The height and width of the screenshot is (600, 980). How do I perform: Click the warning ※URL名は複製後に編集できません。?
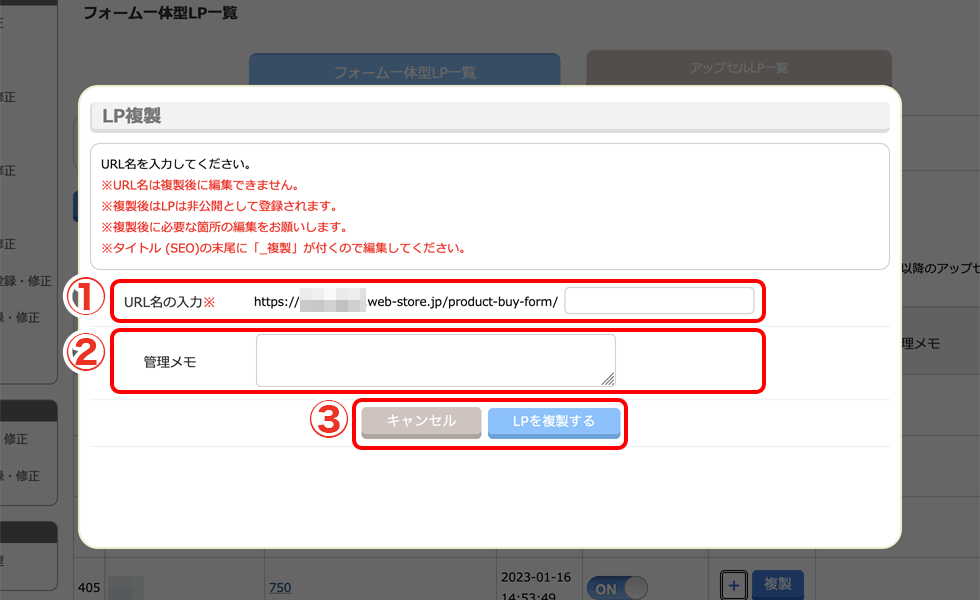click(x=201, y=185)
